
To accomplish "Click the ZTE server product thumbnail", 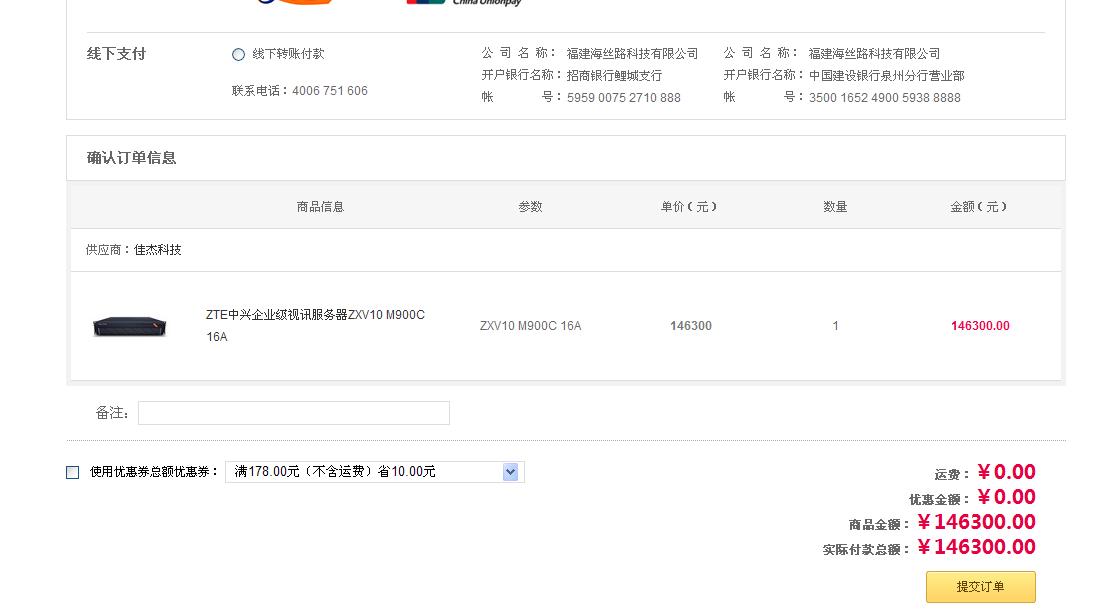I will [x=130, y=327].
